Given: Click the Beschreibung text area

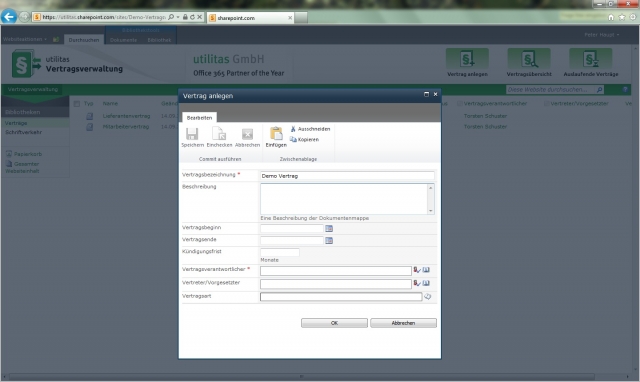Looking at the screenshot, I should tap(344, 199).
